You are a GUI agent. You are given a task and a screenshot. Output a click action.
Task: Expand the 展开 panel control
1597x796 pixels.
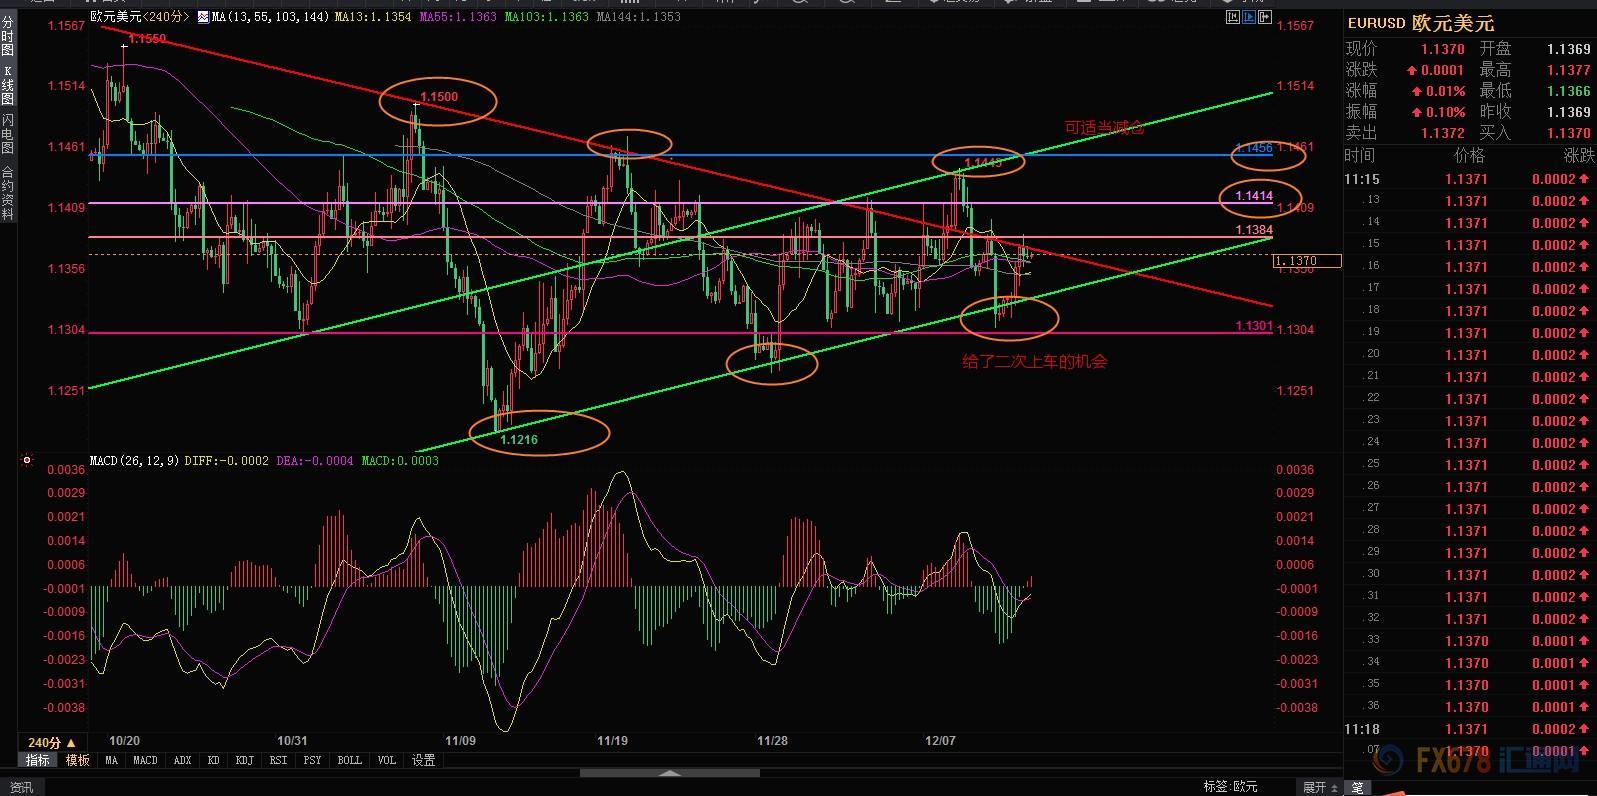pyautogui.click(x=1319, y=787)
